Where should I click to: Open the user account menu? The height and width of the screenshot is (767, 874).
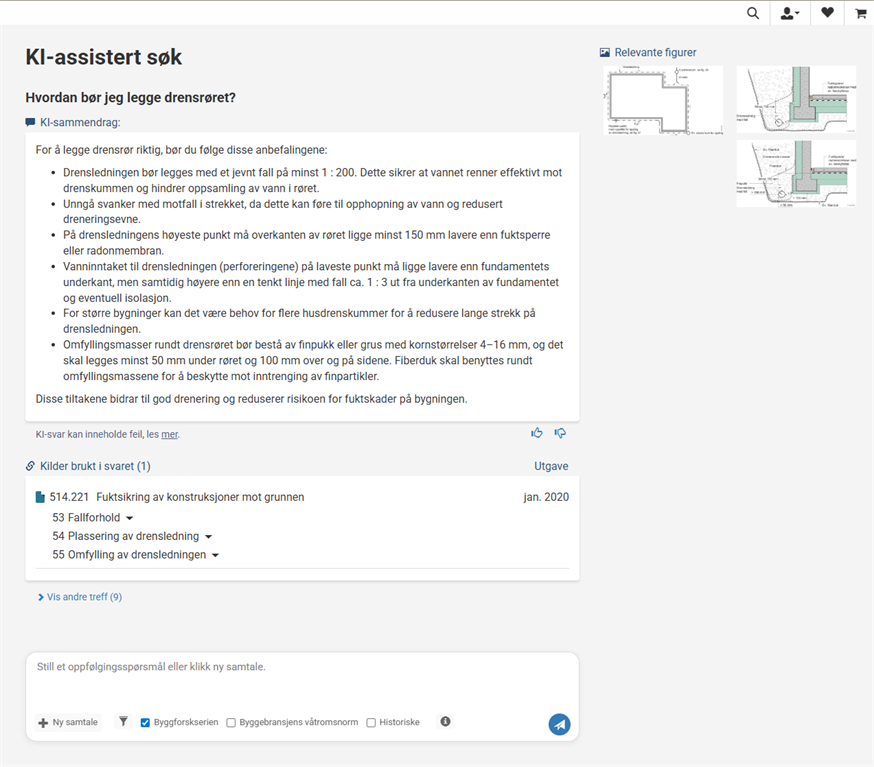point(789,13)
